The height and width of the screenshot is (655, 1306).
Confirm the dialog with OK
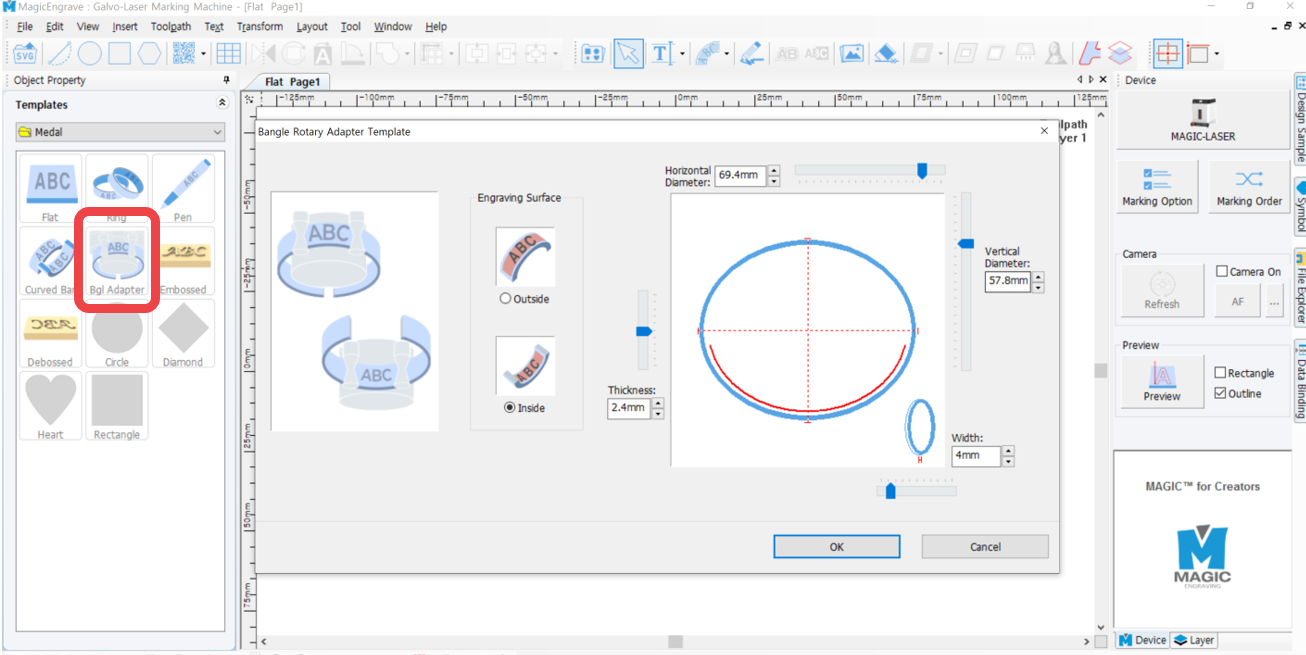tap(837, 546)
